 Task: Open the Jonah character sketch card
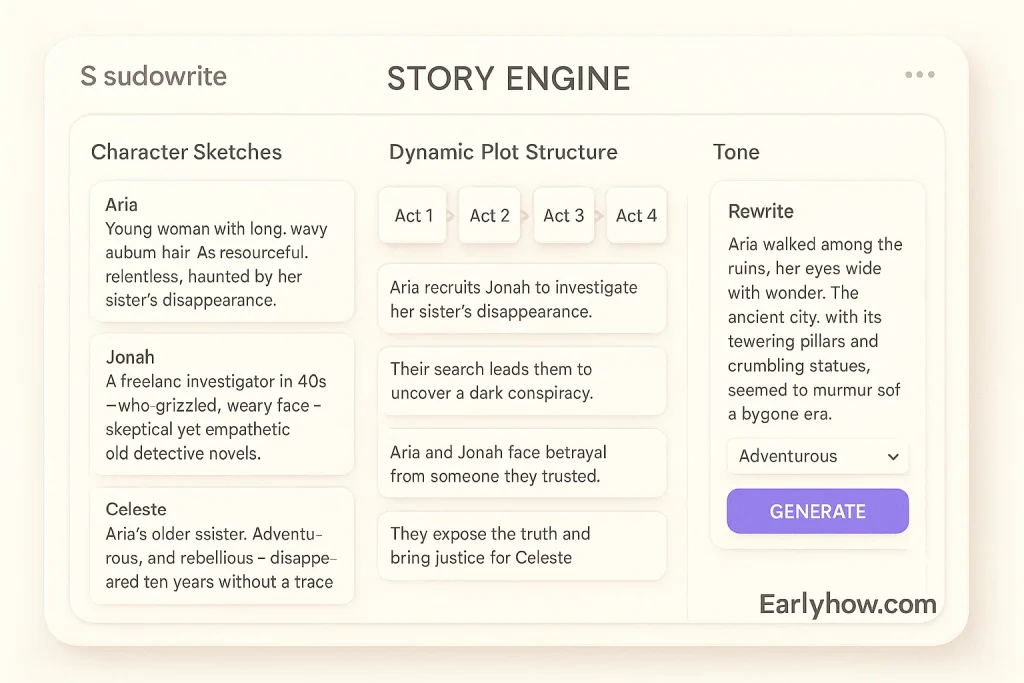[221, 404]
